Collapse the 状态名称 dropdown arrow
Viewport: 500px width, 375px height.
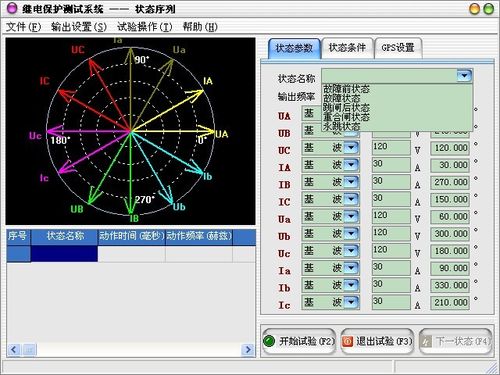[464, 76]
